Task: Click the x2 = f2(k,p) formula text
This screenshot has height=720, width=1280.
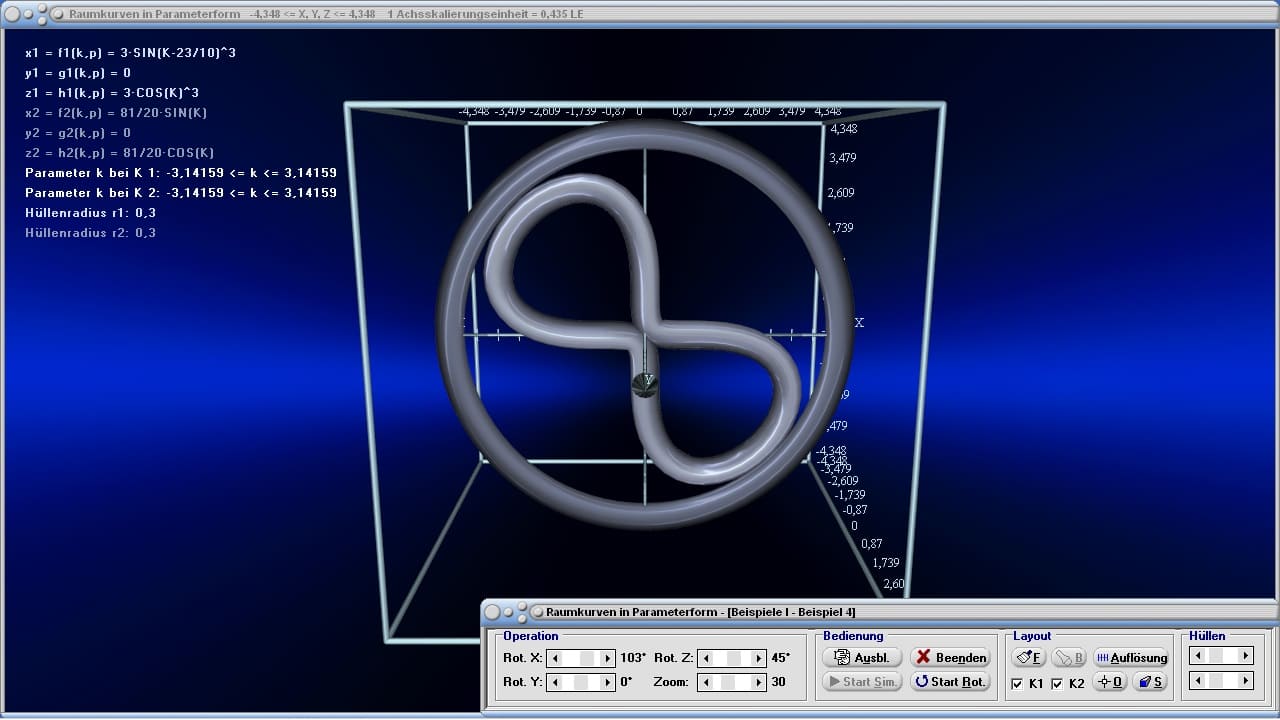Action: (x=116, y=113)
